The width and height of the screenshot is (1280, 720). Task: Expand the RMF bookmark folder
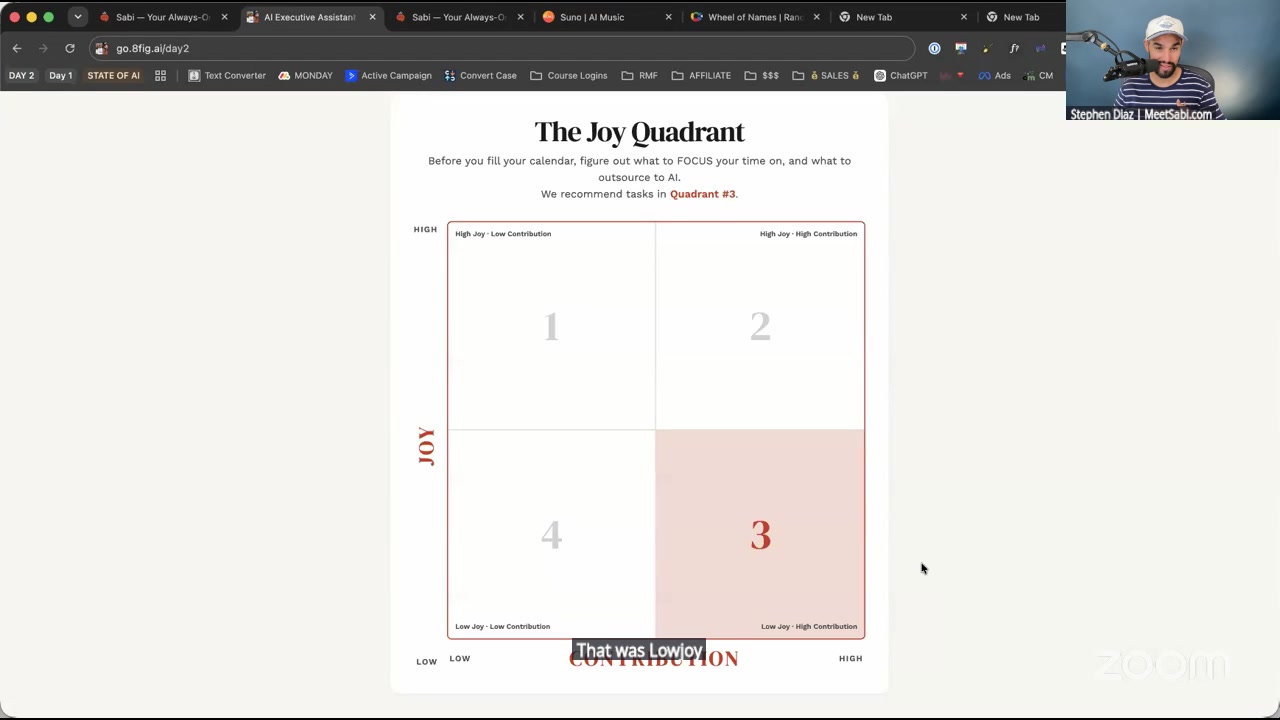click(x=639, y=75)
